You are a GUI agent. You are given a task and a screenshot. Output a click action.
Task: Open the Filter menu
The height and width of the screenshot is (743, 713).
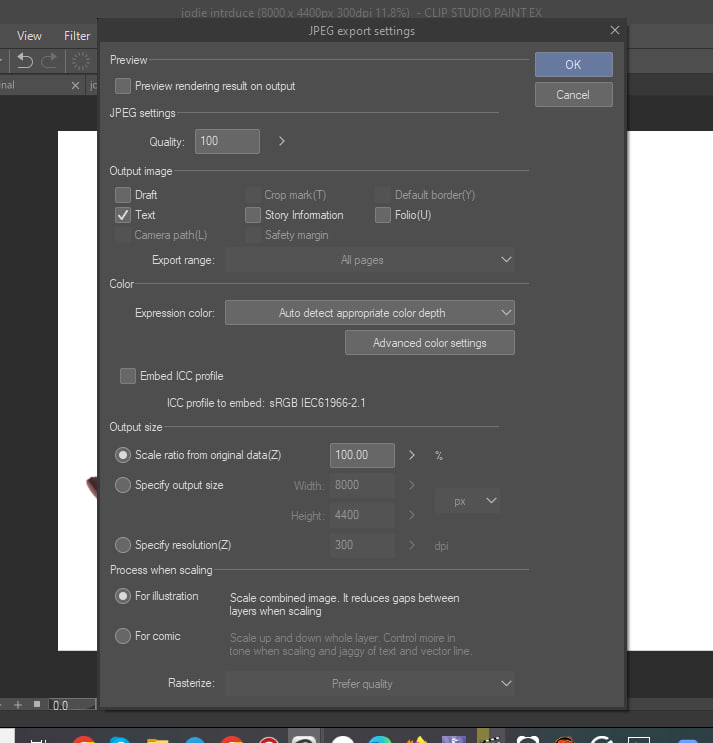(77, 35)
